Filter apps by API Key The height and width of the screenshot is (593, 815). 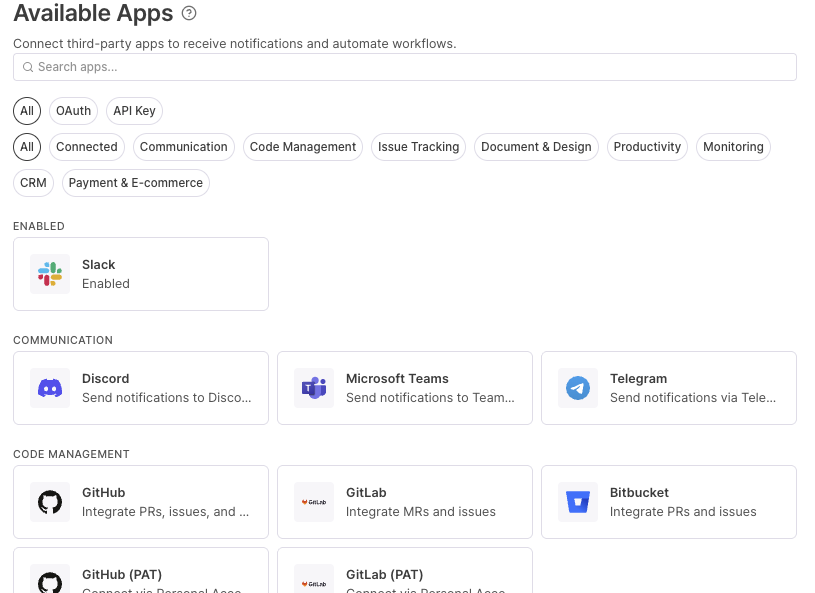[134, 111]
